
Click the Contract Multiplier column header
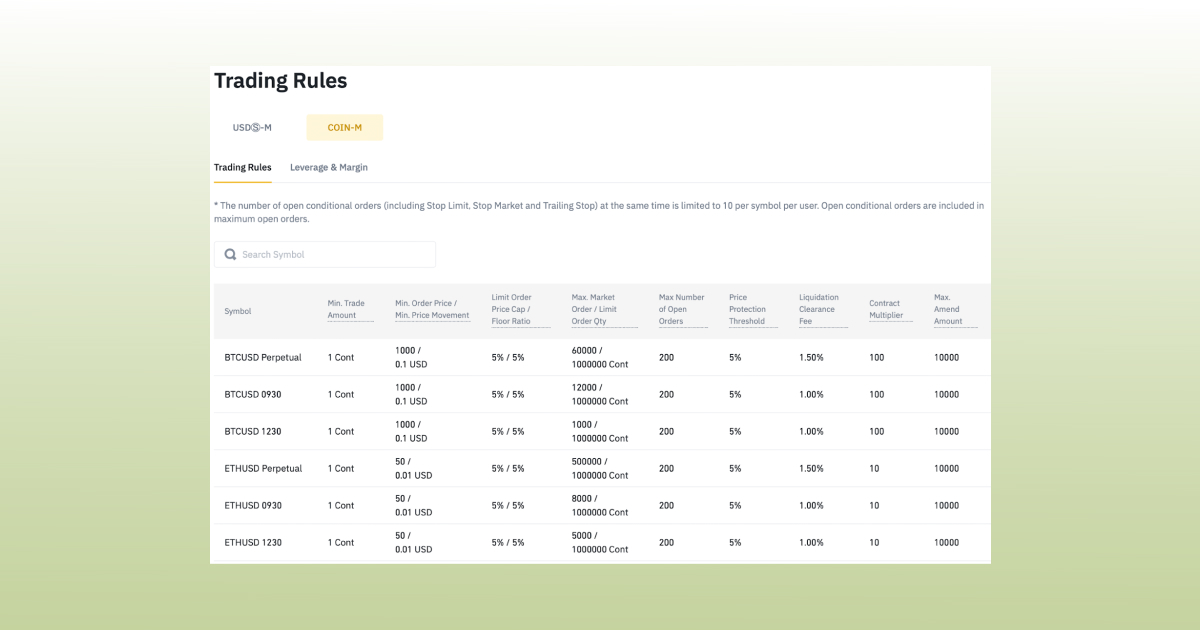[x=888, y=309]
